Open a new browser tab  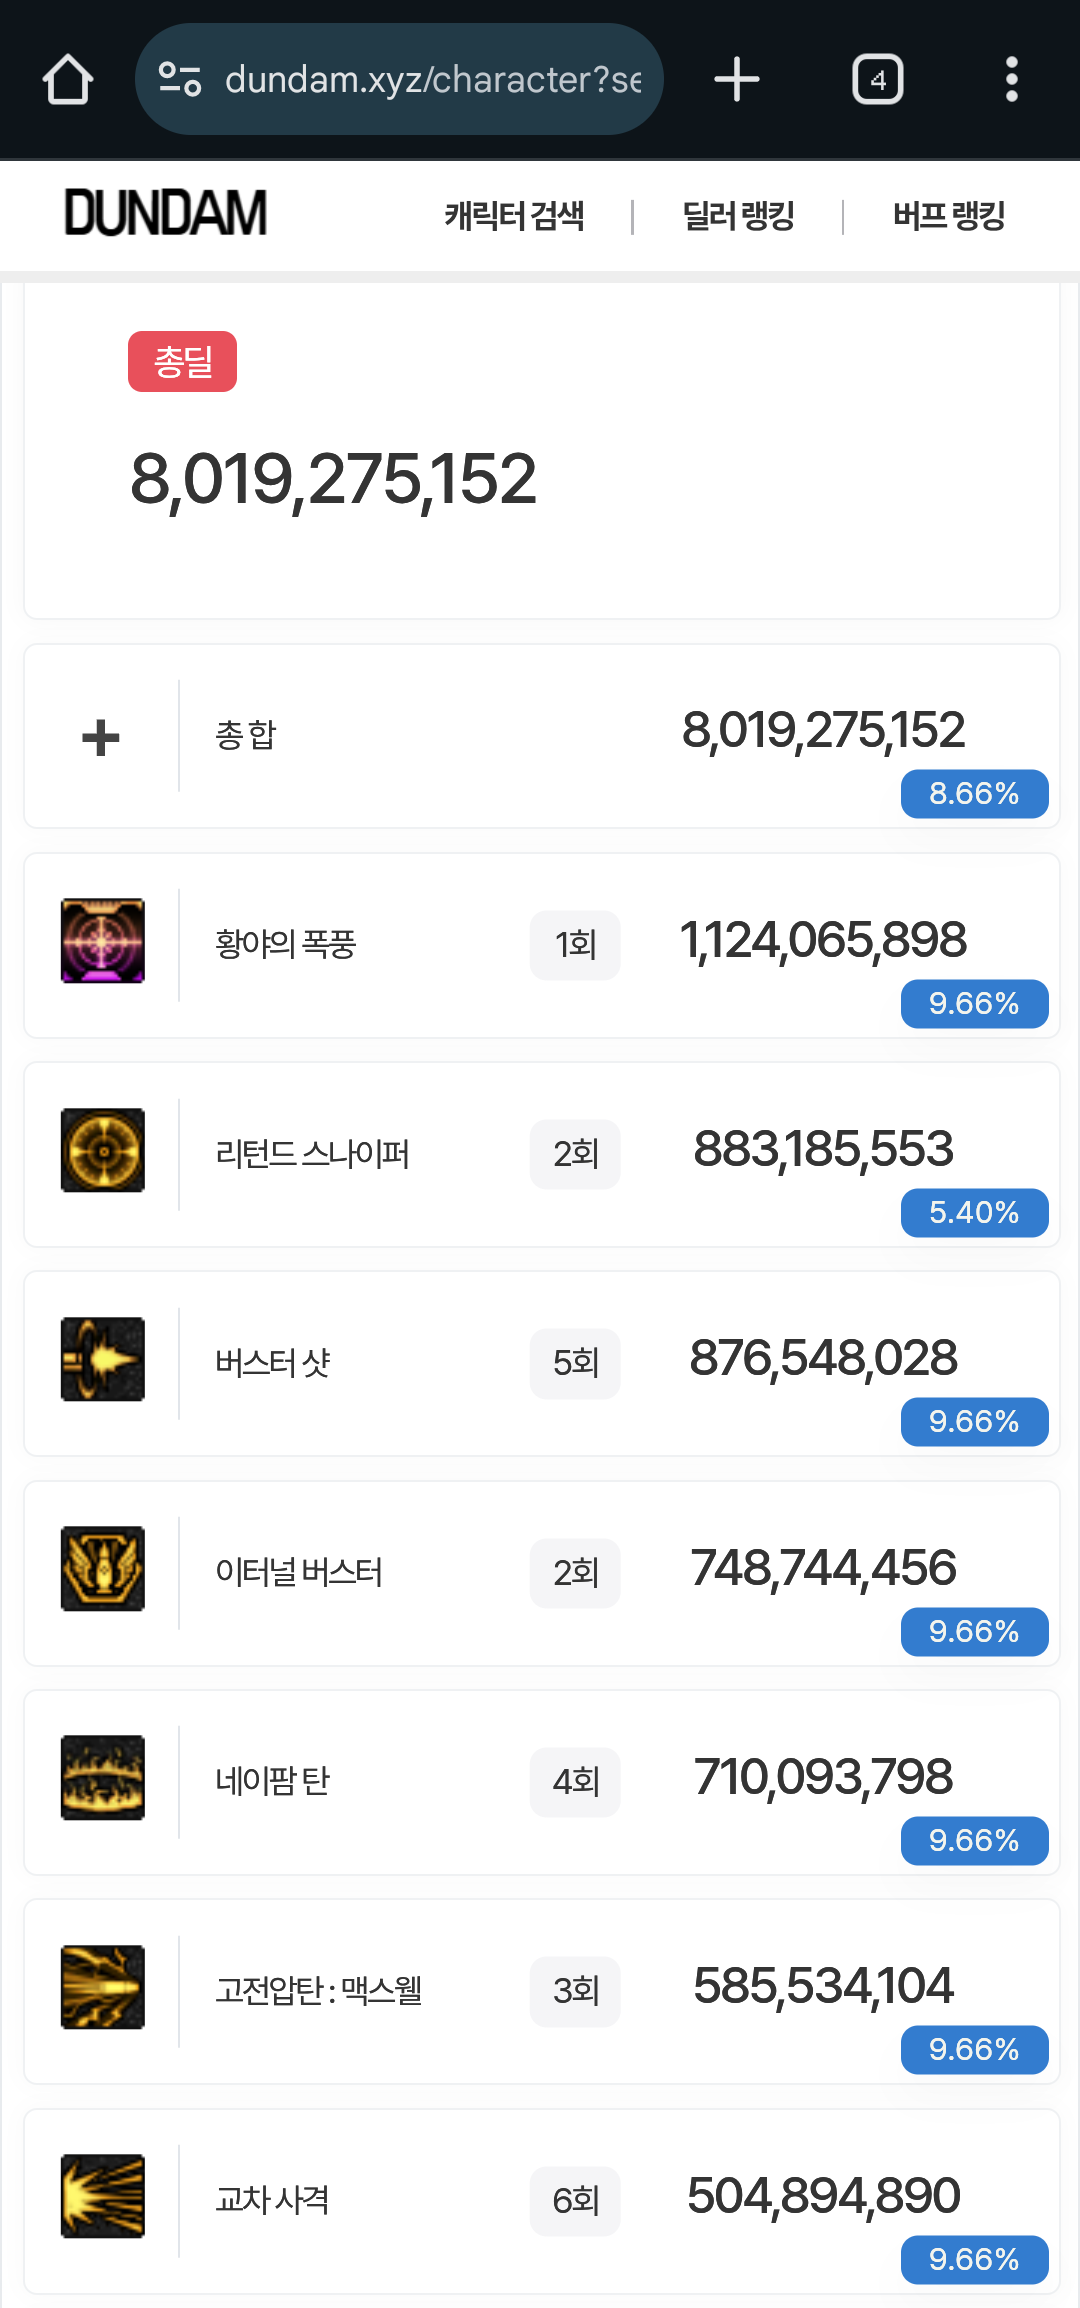pyautogui.click(x=737, y=79)
